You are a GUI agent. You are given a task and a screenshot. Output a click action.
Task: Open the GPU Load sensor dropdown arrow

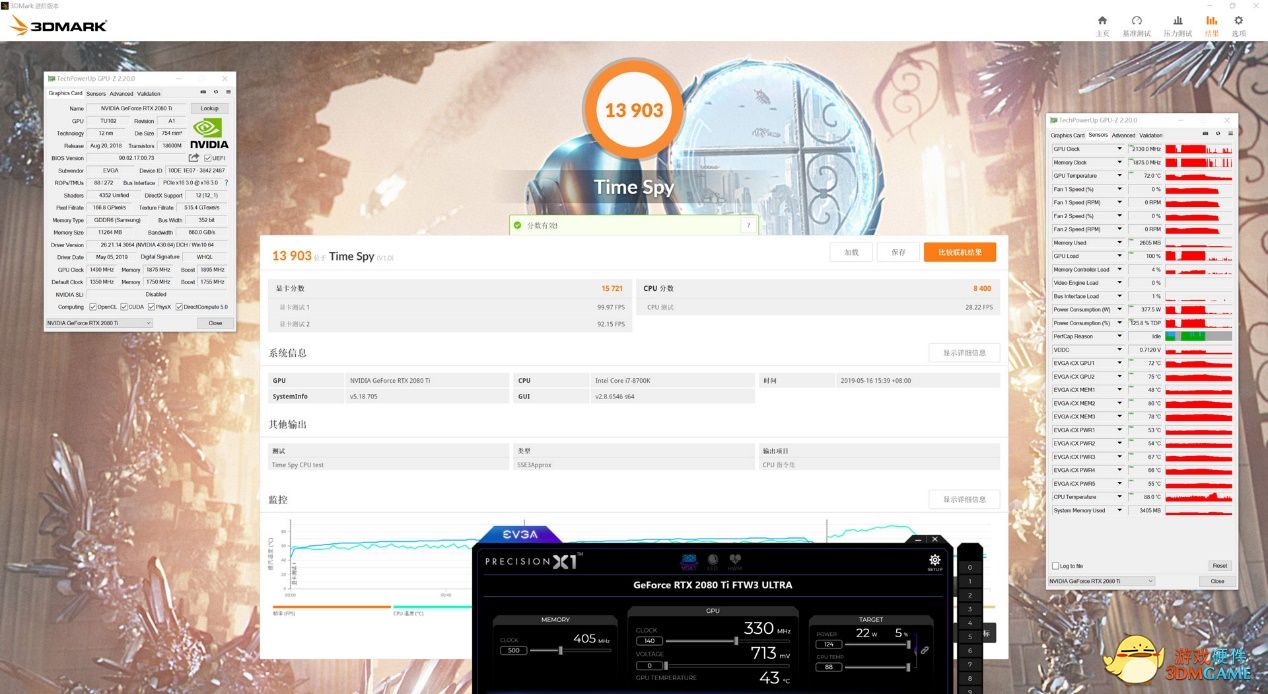point(1119,256)
